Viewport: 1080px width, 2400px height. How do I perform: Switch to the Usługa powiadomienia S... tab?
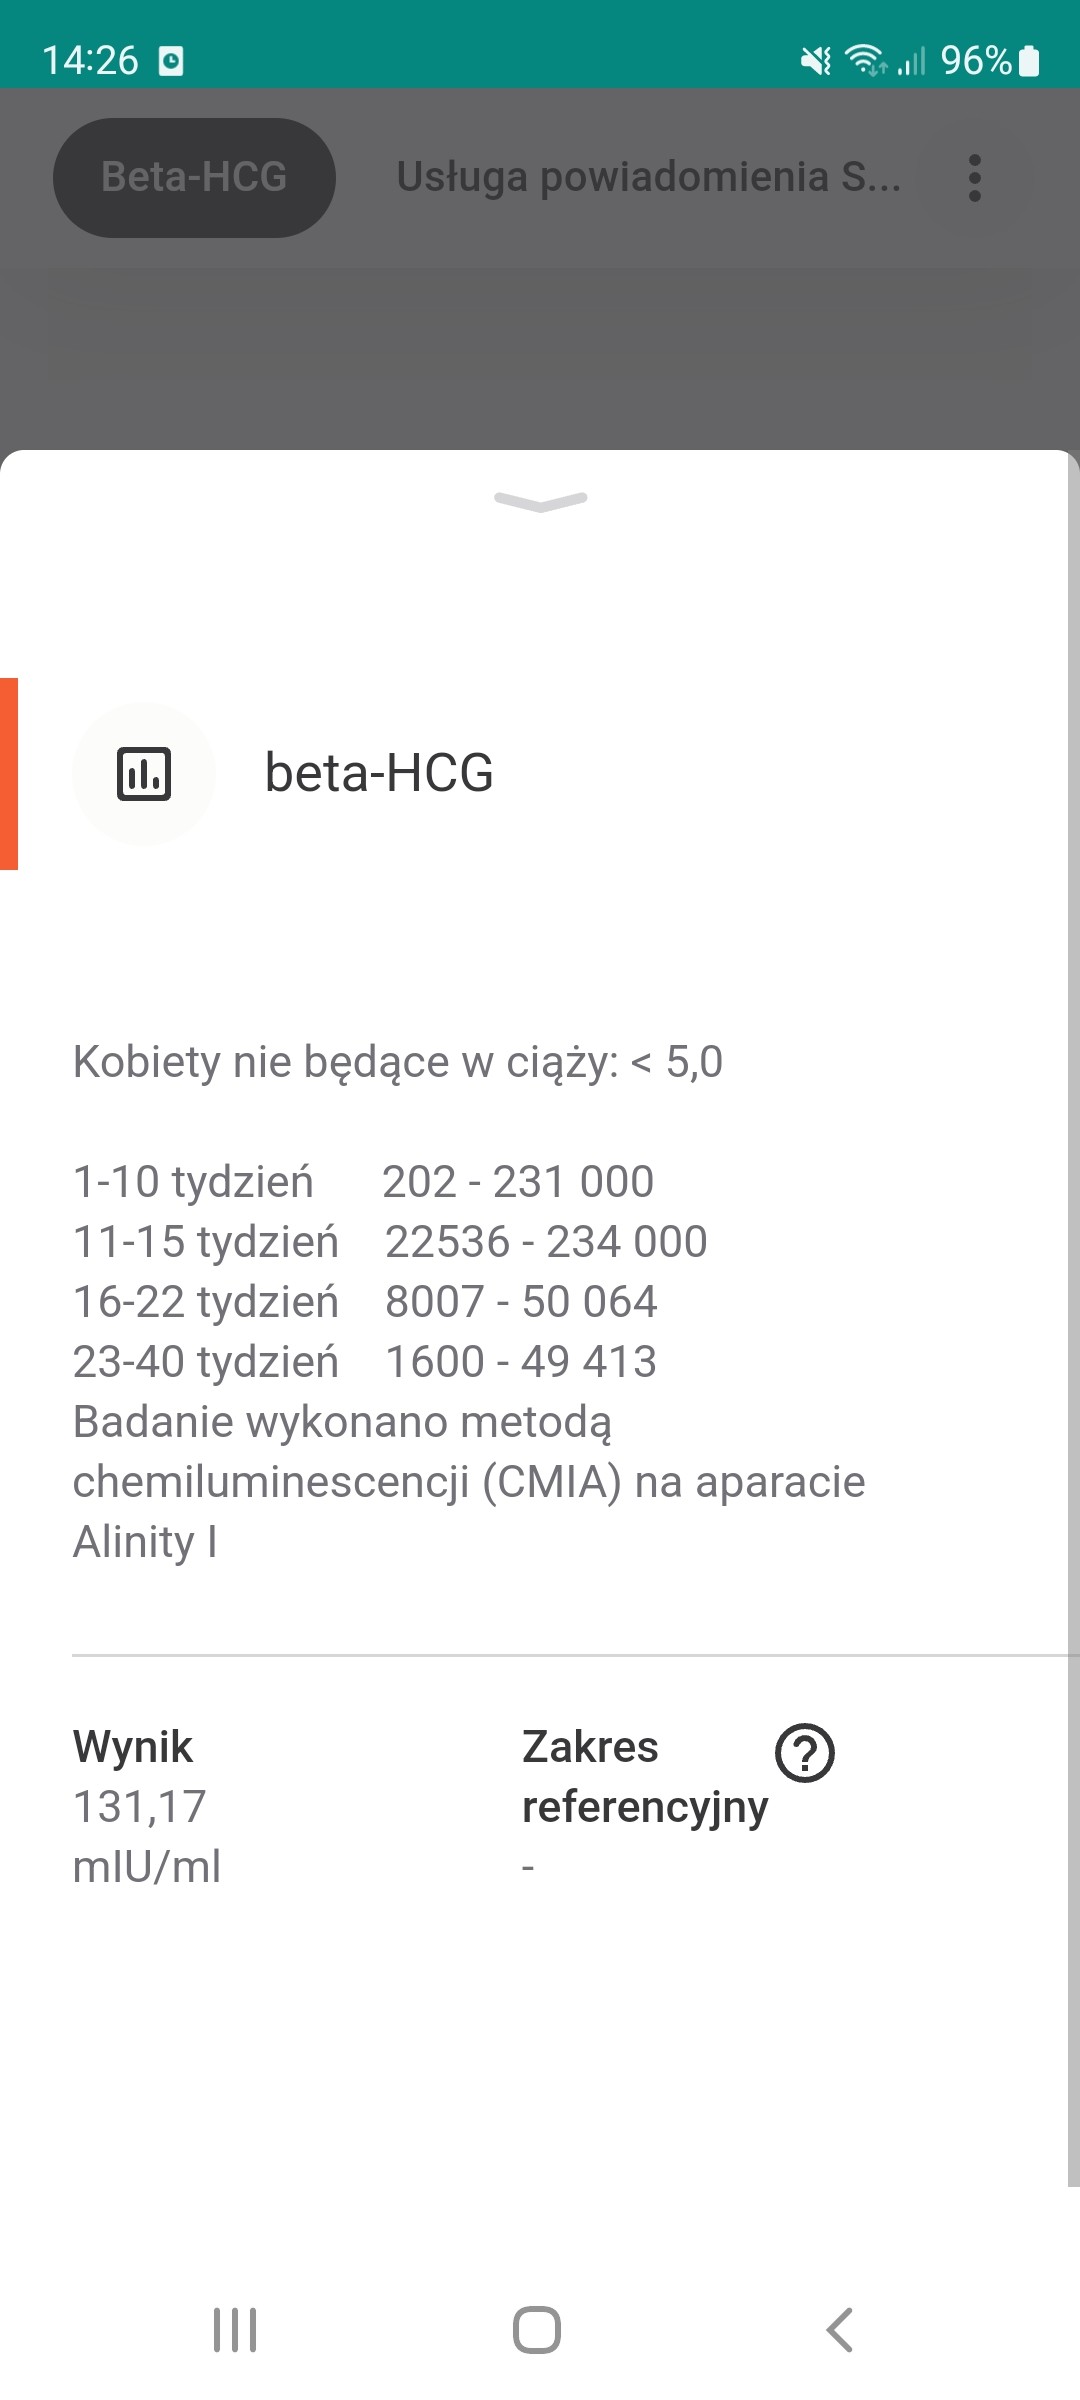coord(648,177)
